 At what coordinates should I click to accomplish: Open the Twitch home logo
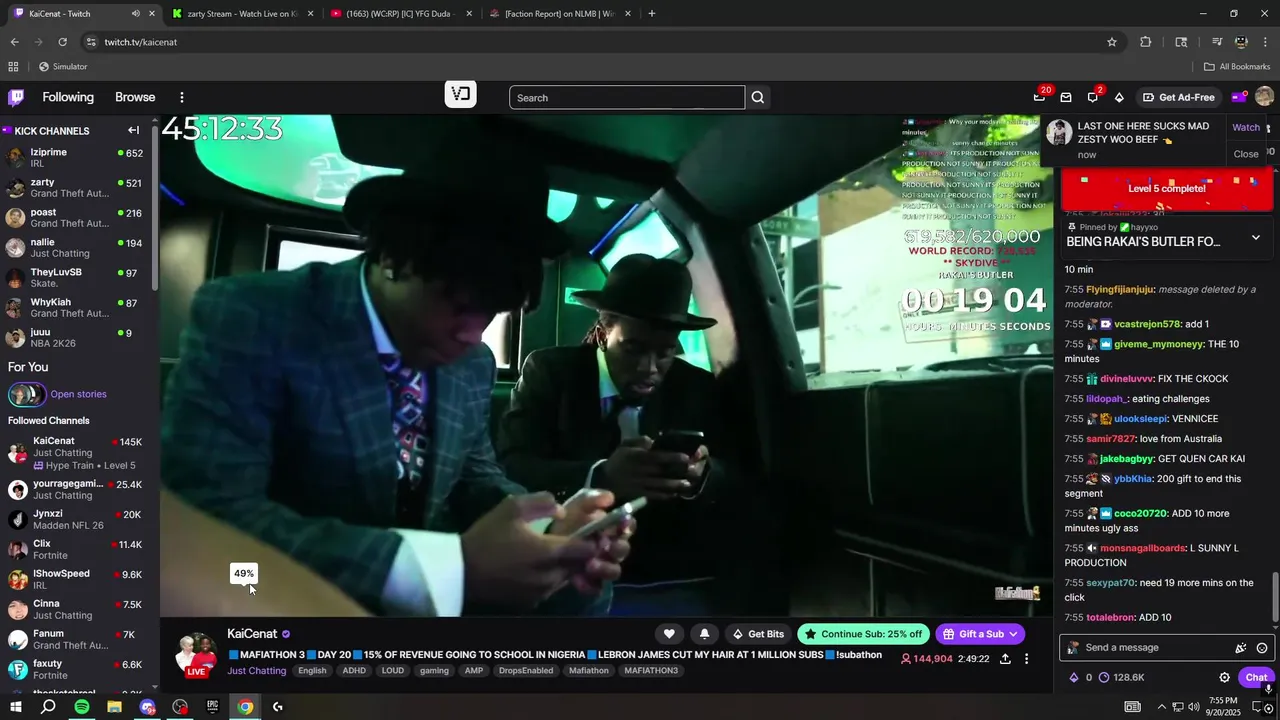point(16,97)
